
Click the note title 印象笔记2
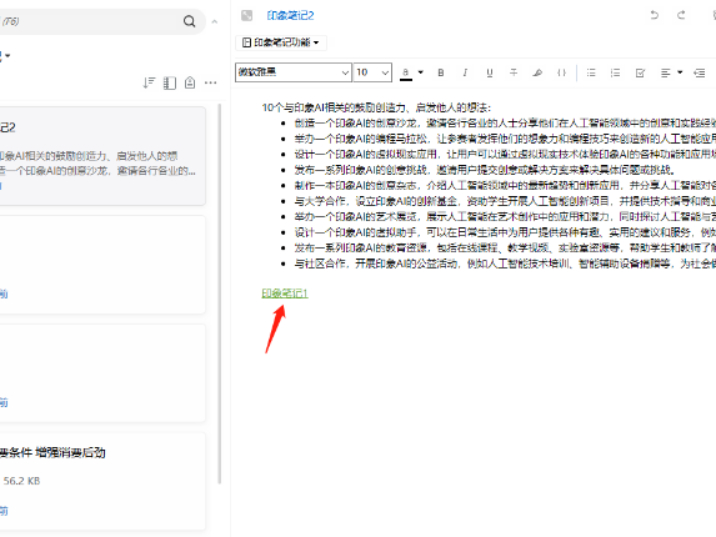point(290,16)
